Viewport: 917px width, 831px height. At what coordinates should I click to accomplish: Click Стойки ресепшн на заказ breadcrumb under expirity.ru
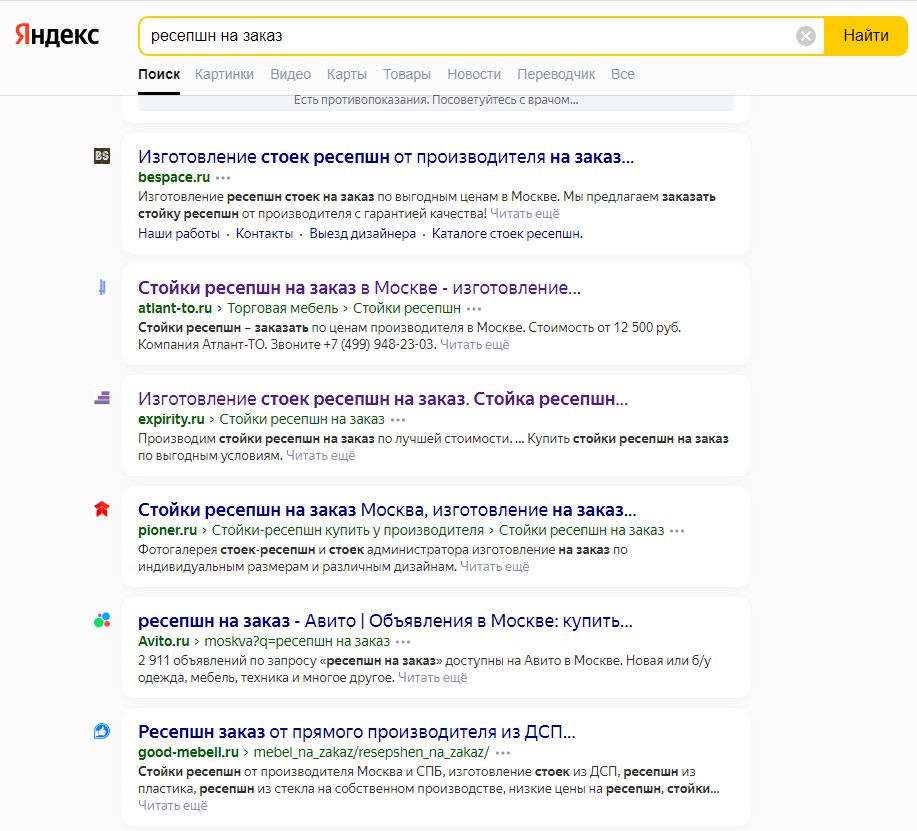tap(302, 419)
